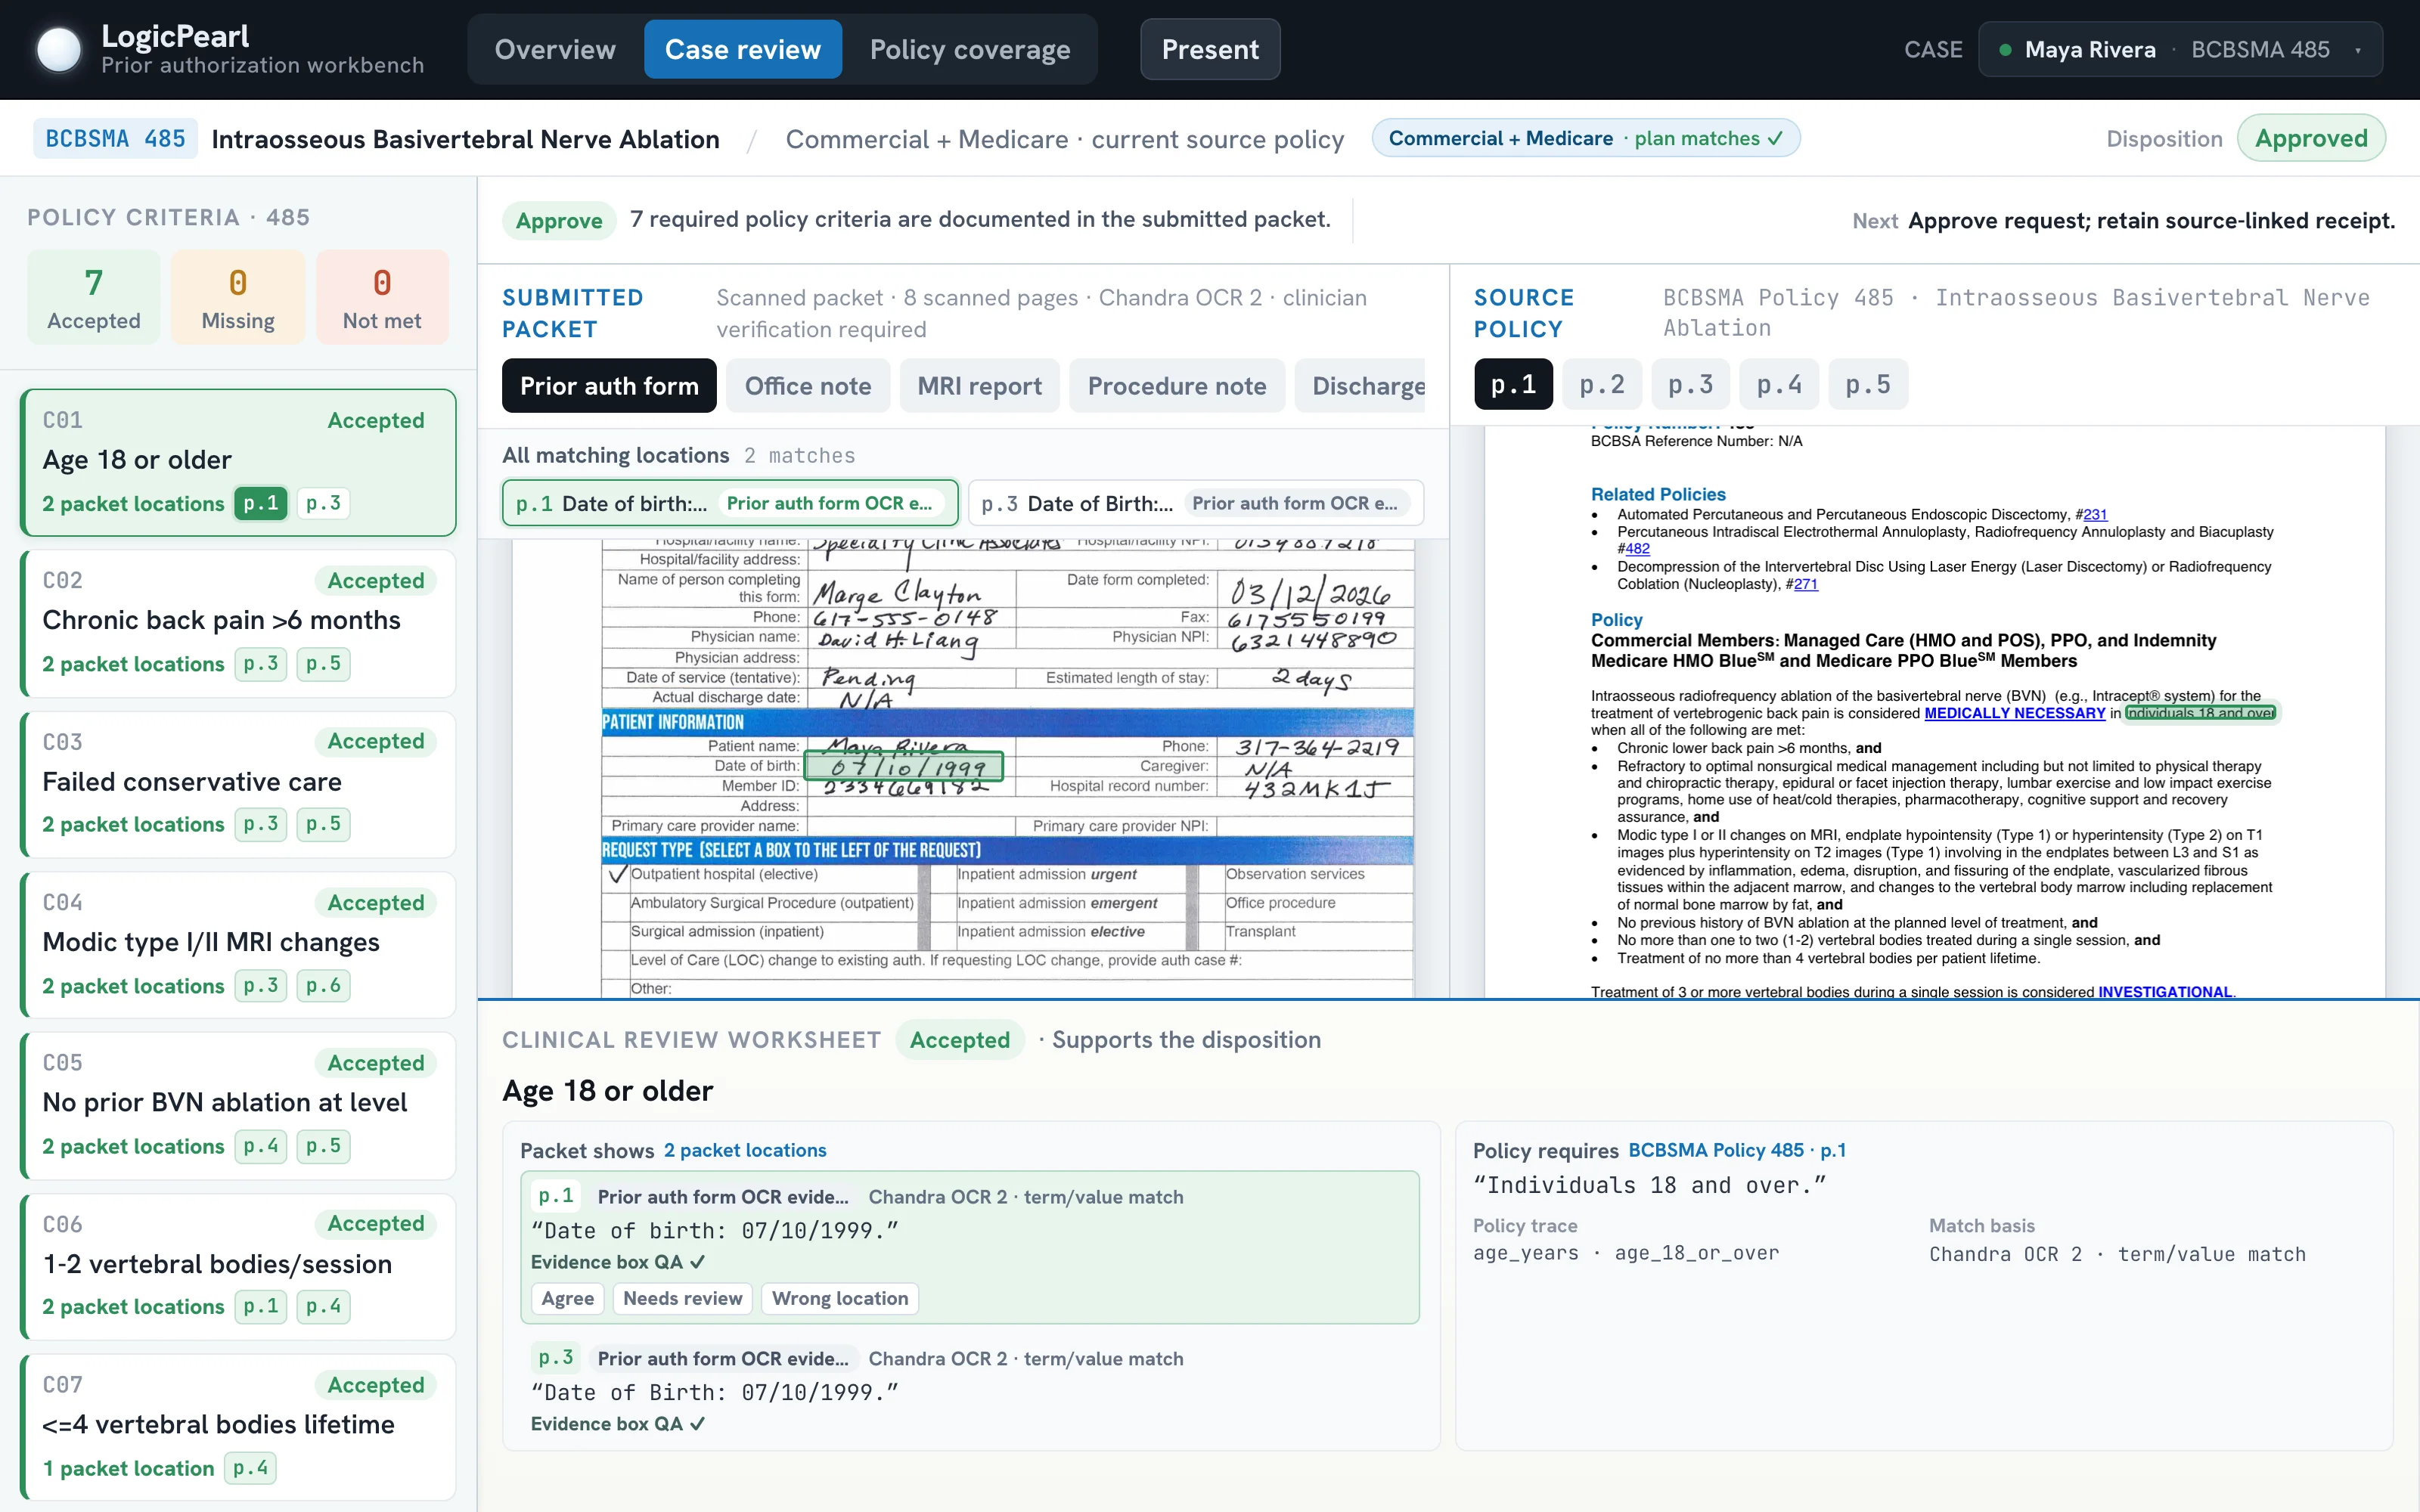Select the Prior auth form tab

[x=609, y=386]
